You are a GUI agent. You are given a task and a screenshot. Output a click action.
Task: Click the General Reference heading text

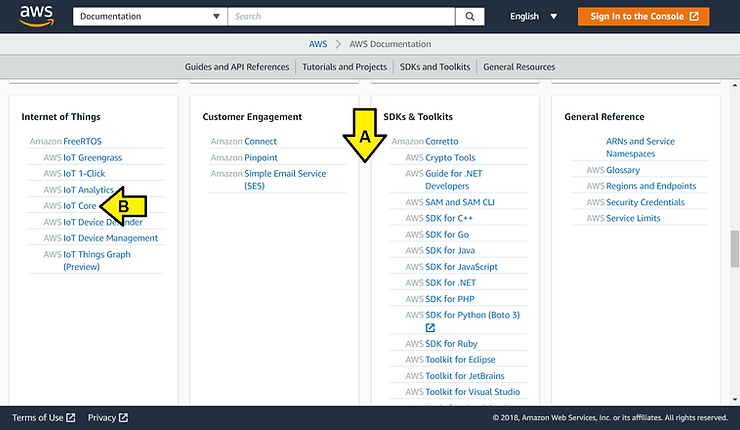604,117
